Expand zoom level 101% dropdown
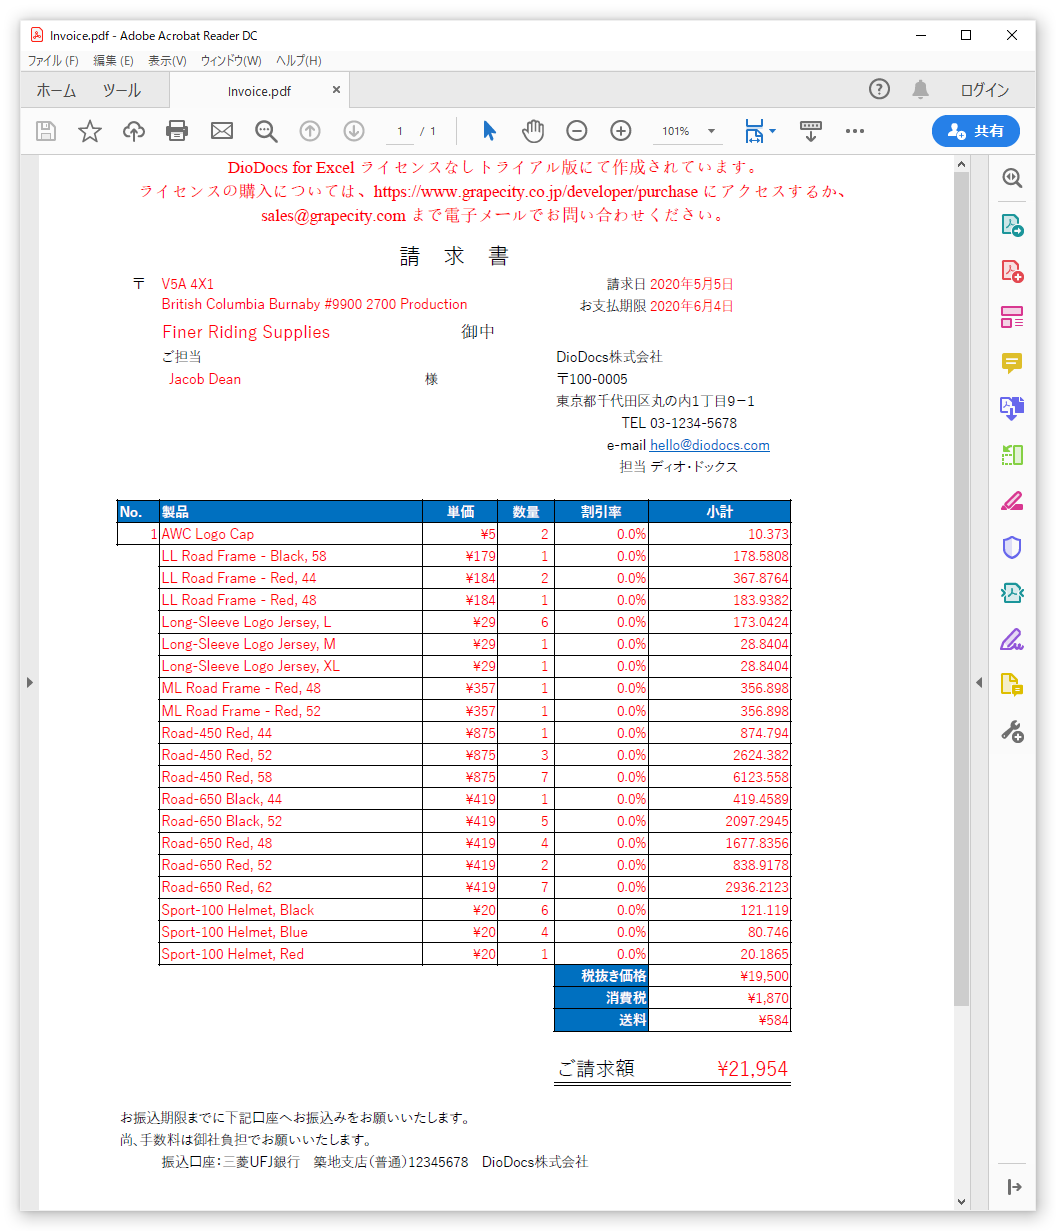Image resolution: width=1056 pixels, height=1231 pixels. (712, 131)
